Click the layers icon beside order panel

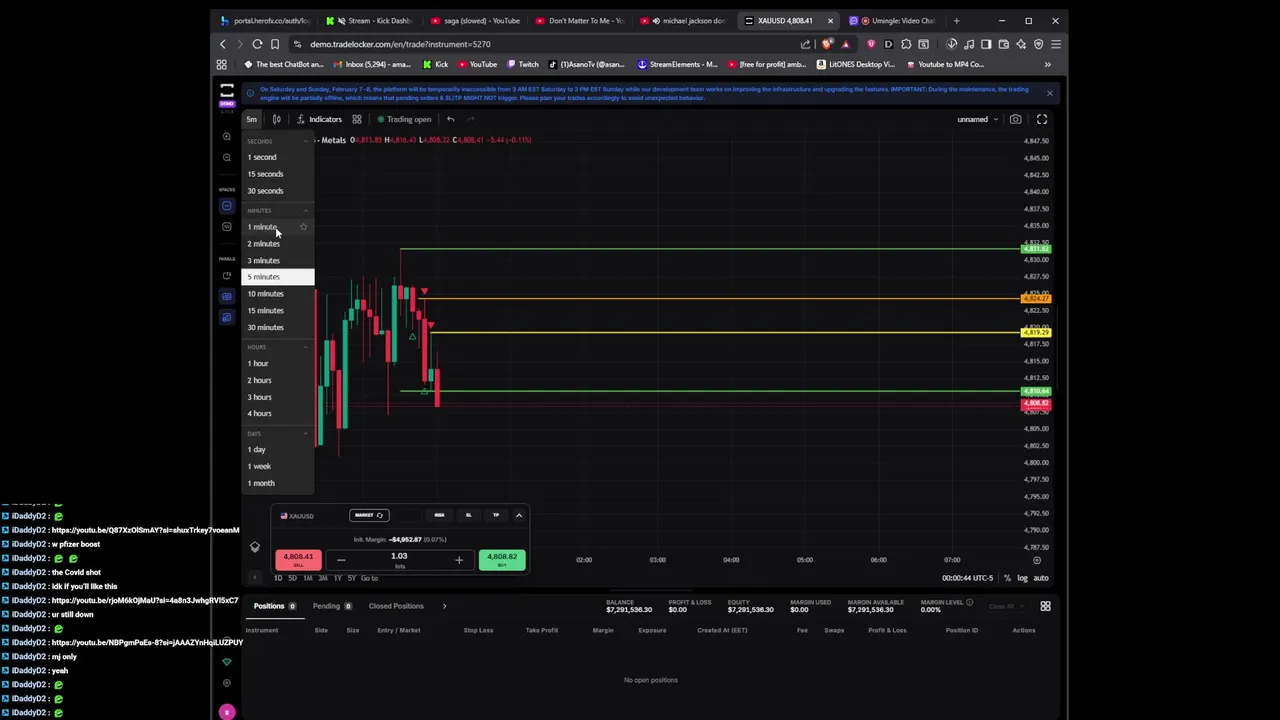pos(255,547)
